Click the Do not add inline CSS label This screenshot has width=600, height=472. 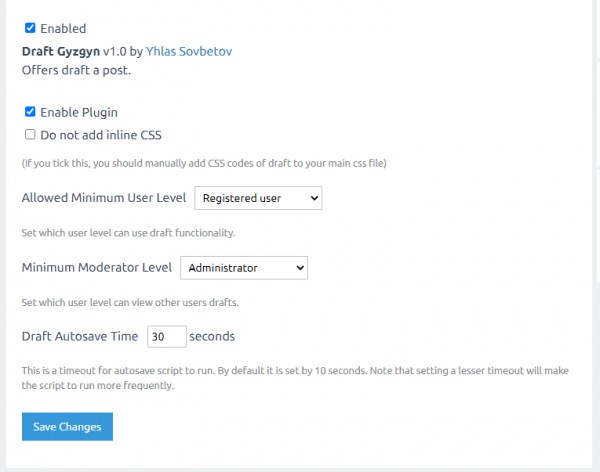[x=101, y=134]
